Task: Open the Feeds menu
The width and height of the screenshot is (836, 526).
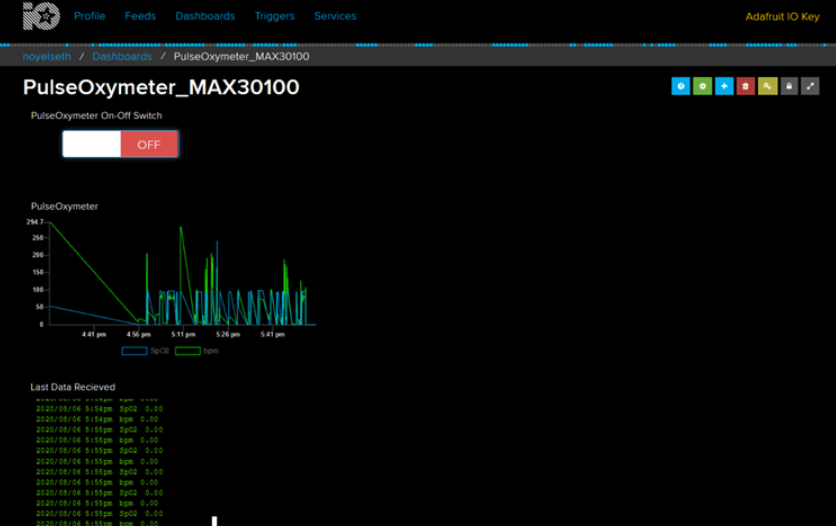Action: [x=140, y=16]
